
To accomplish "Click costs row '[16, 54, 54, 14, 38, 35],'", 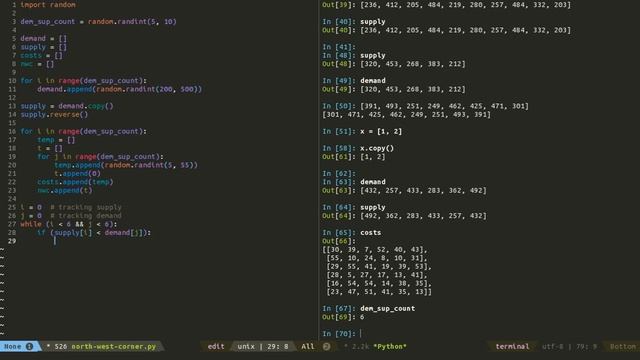I will tap(379, 284).
